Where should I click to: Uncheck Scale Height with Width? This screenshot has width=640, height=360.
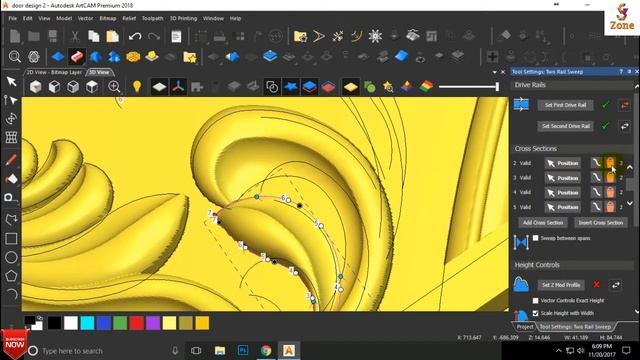536,313
